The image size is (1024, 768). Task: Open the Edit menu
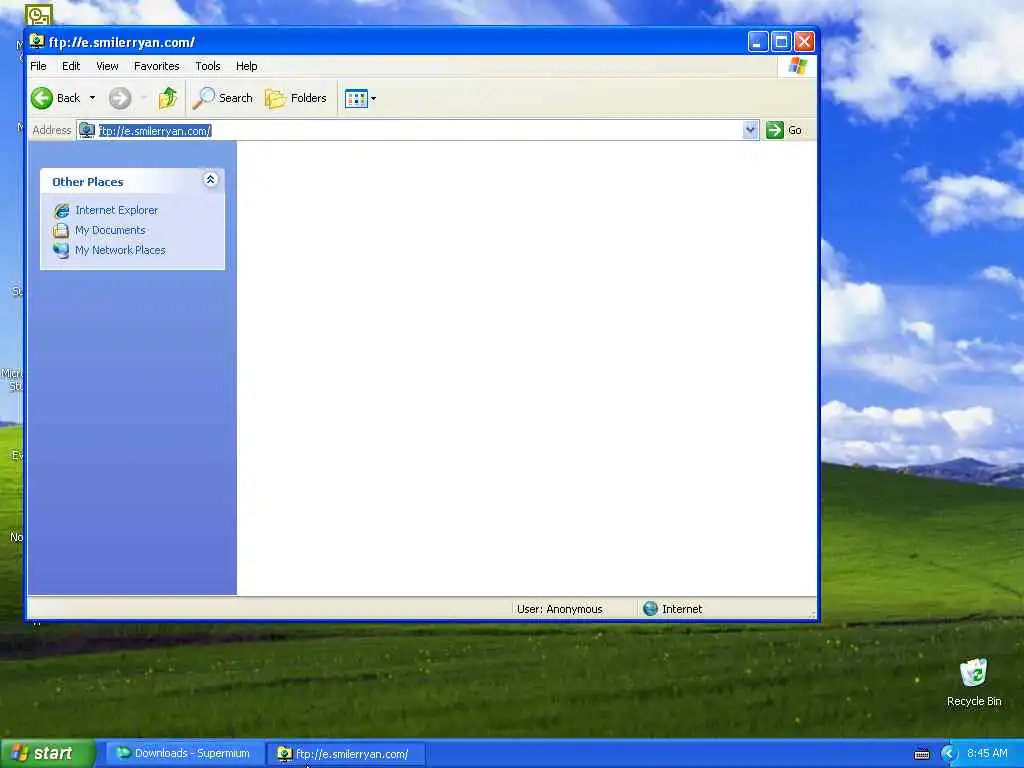[x=71, y=66]
